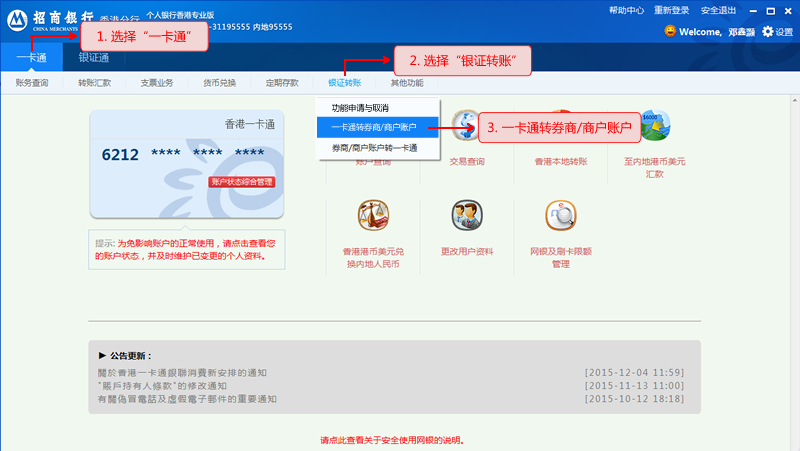Select 功能申请与取消 menu entry
800x451 pixels.
click(x=360, y=107)
